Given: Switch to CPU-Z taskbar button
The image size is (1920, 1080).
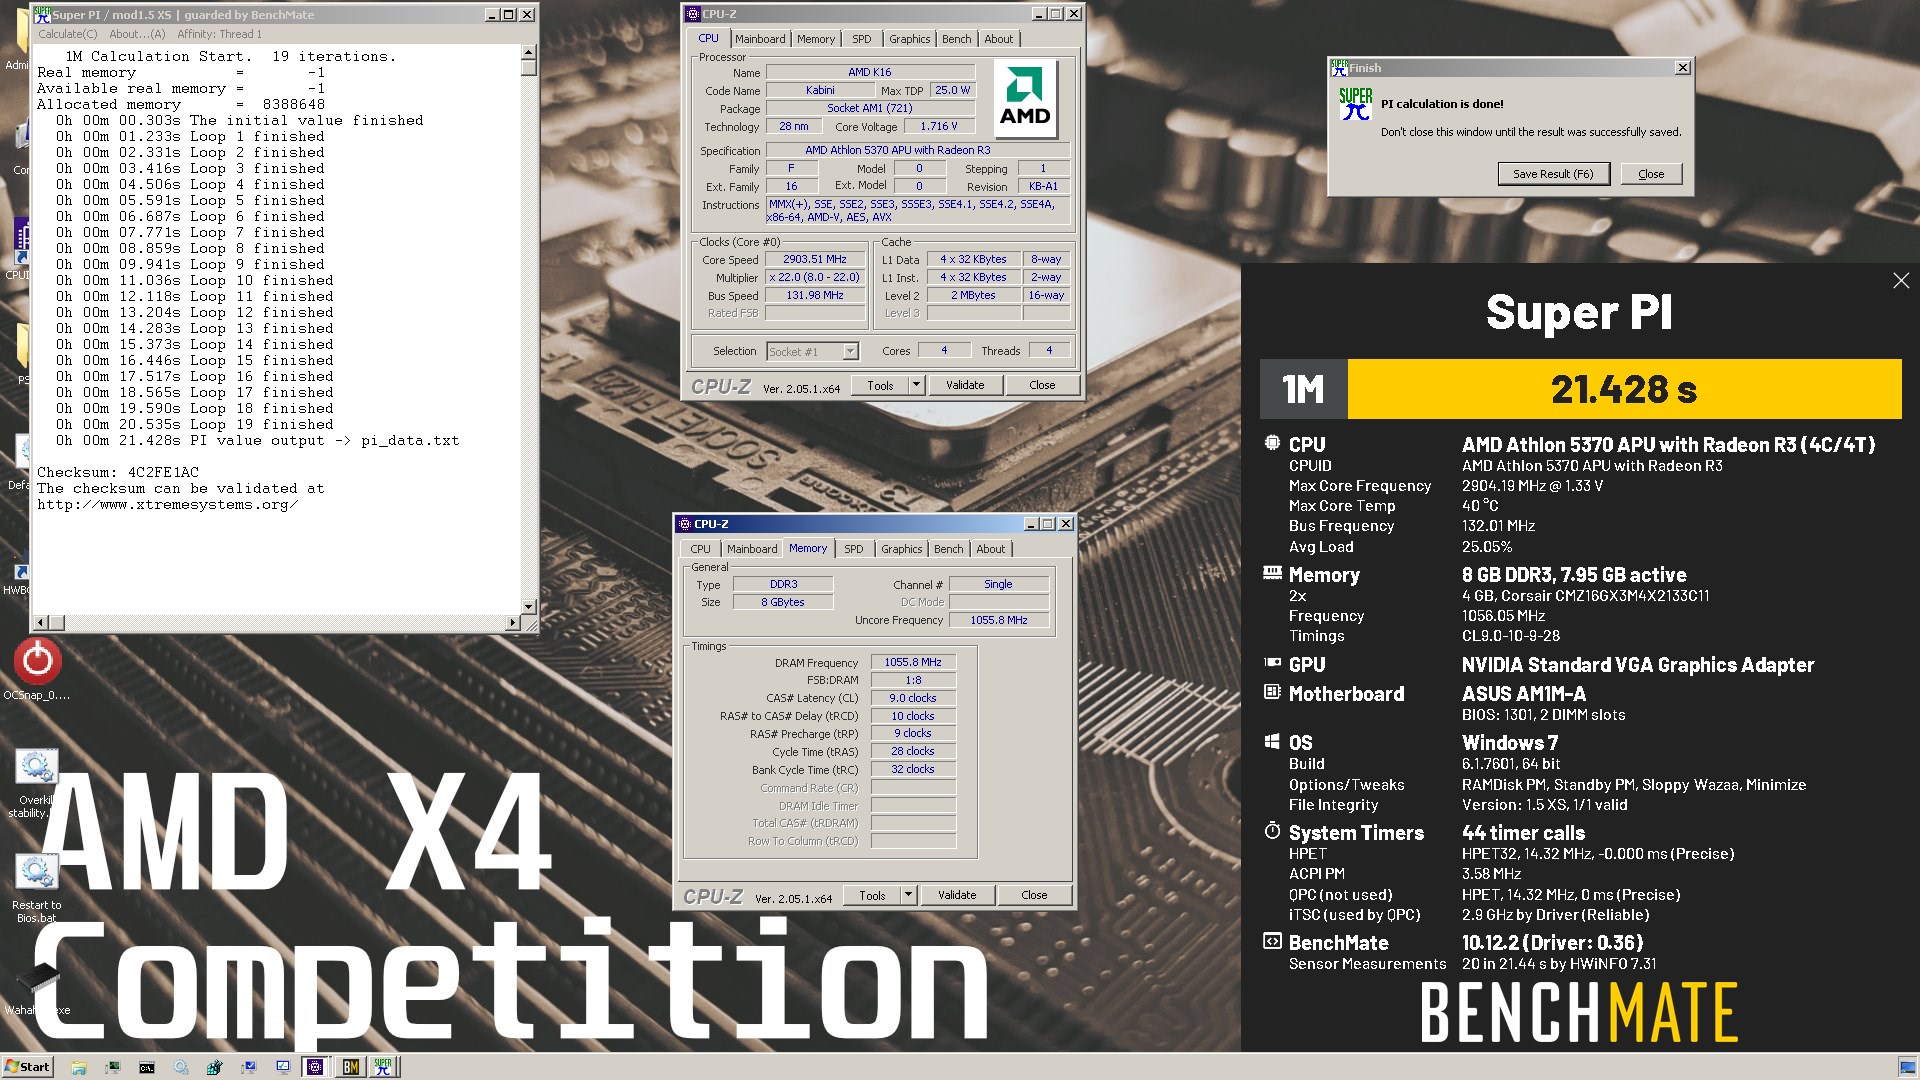Looking at the screenshot, I should pos(315,1067).
